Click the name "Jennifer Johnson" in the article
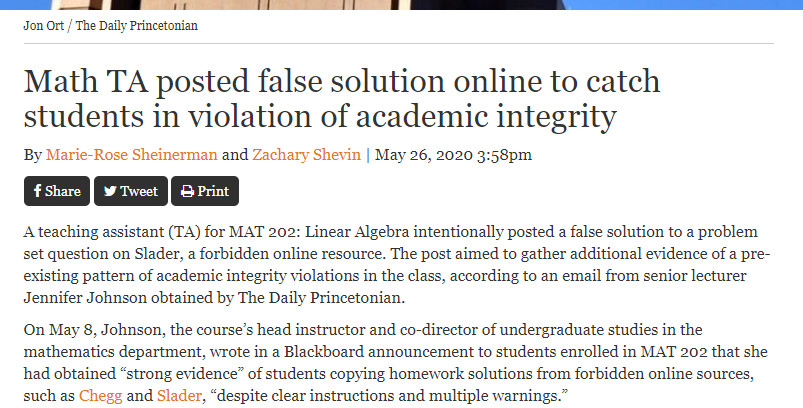The height and width of the screenshot is (408, 803). tap(82, 298)
